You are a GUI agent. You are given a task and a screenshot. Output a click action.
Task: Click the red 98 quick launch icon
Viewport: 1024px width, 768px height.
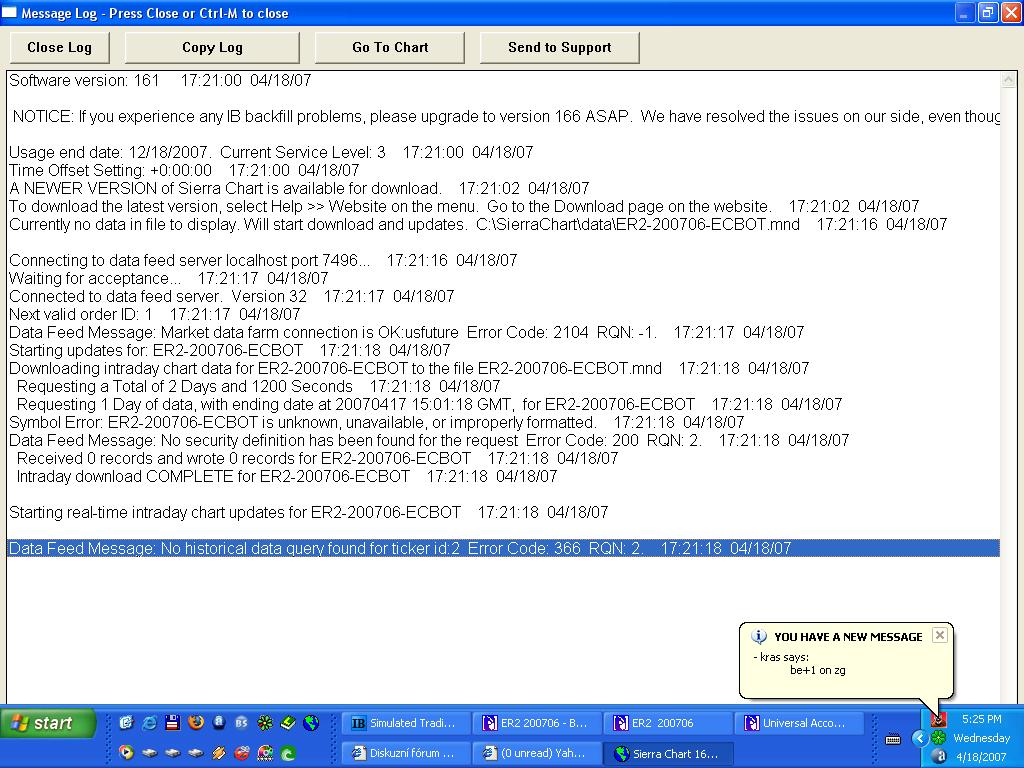242,753
